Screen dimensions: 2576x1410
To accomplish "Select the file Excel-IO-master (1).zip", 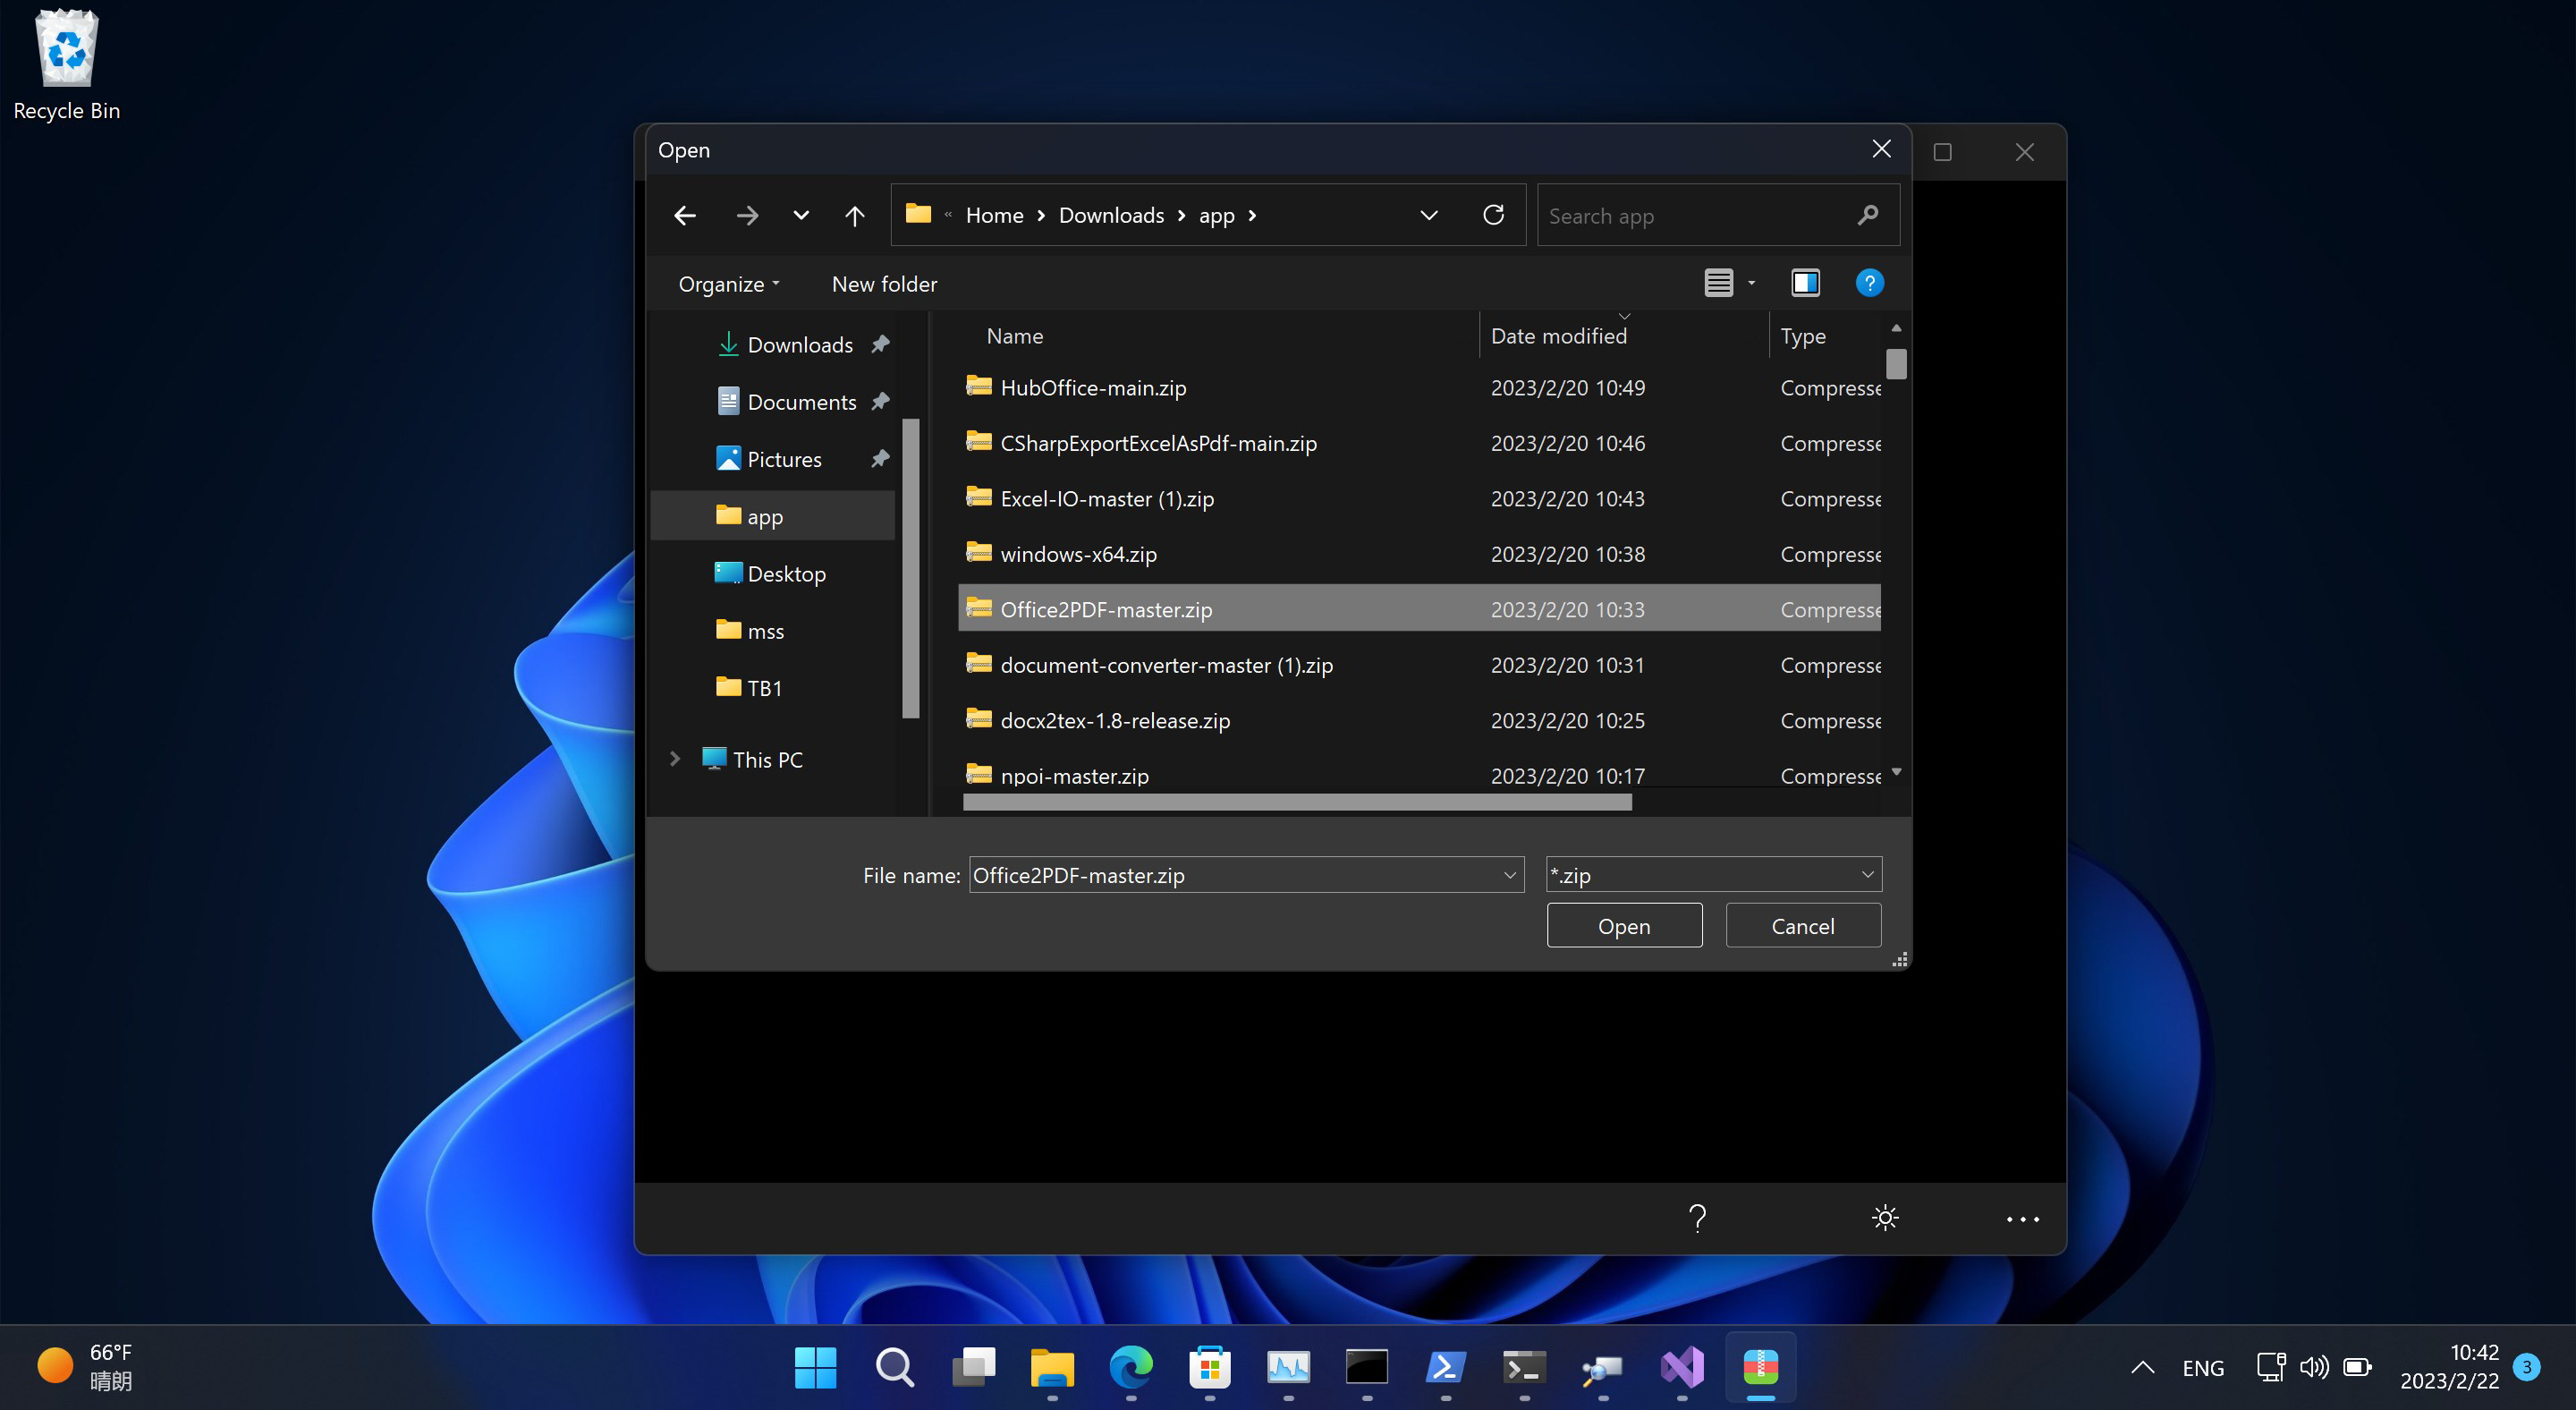I will pos(1105,498).
